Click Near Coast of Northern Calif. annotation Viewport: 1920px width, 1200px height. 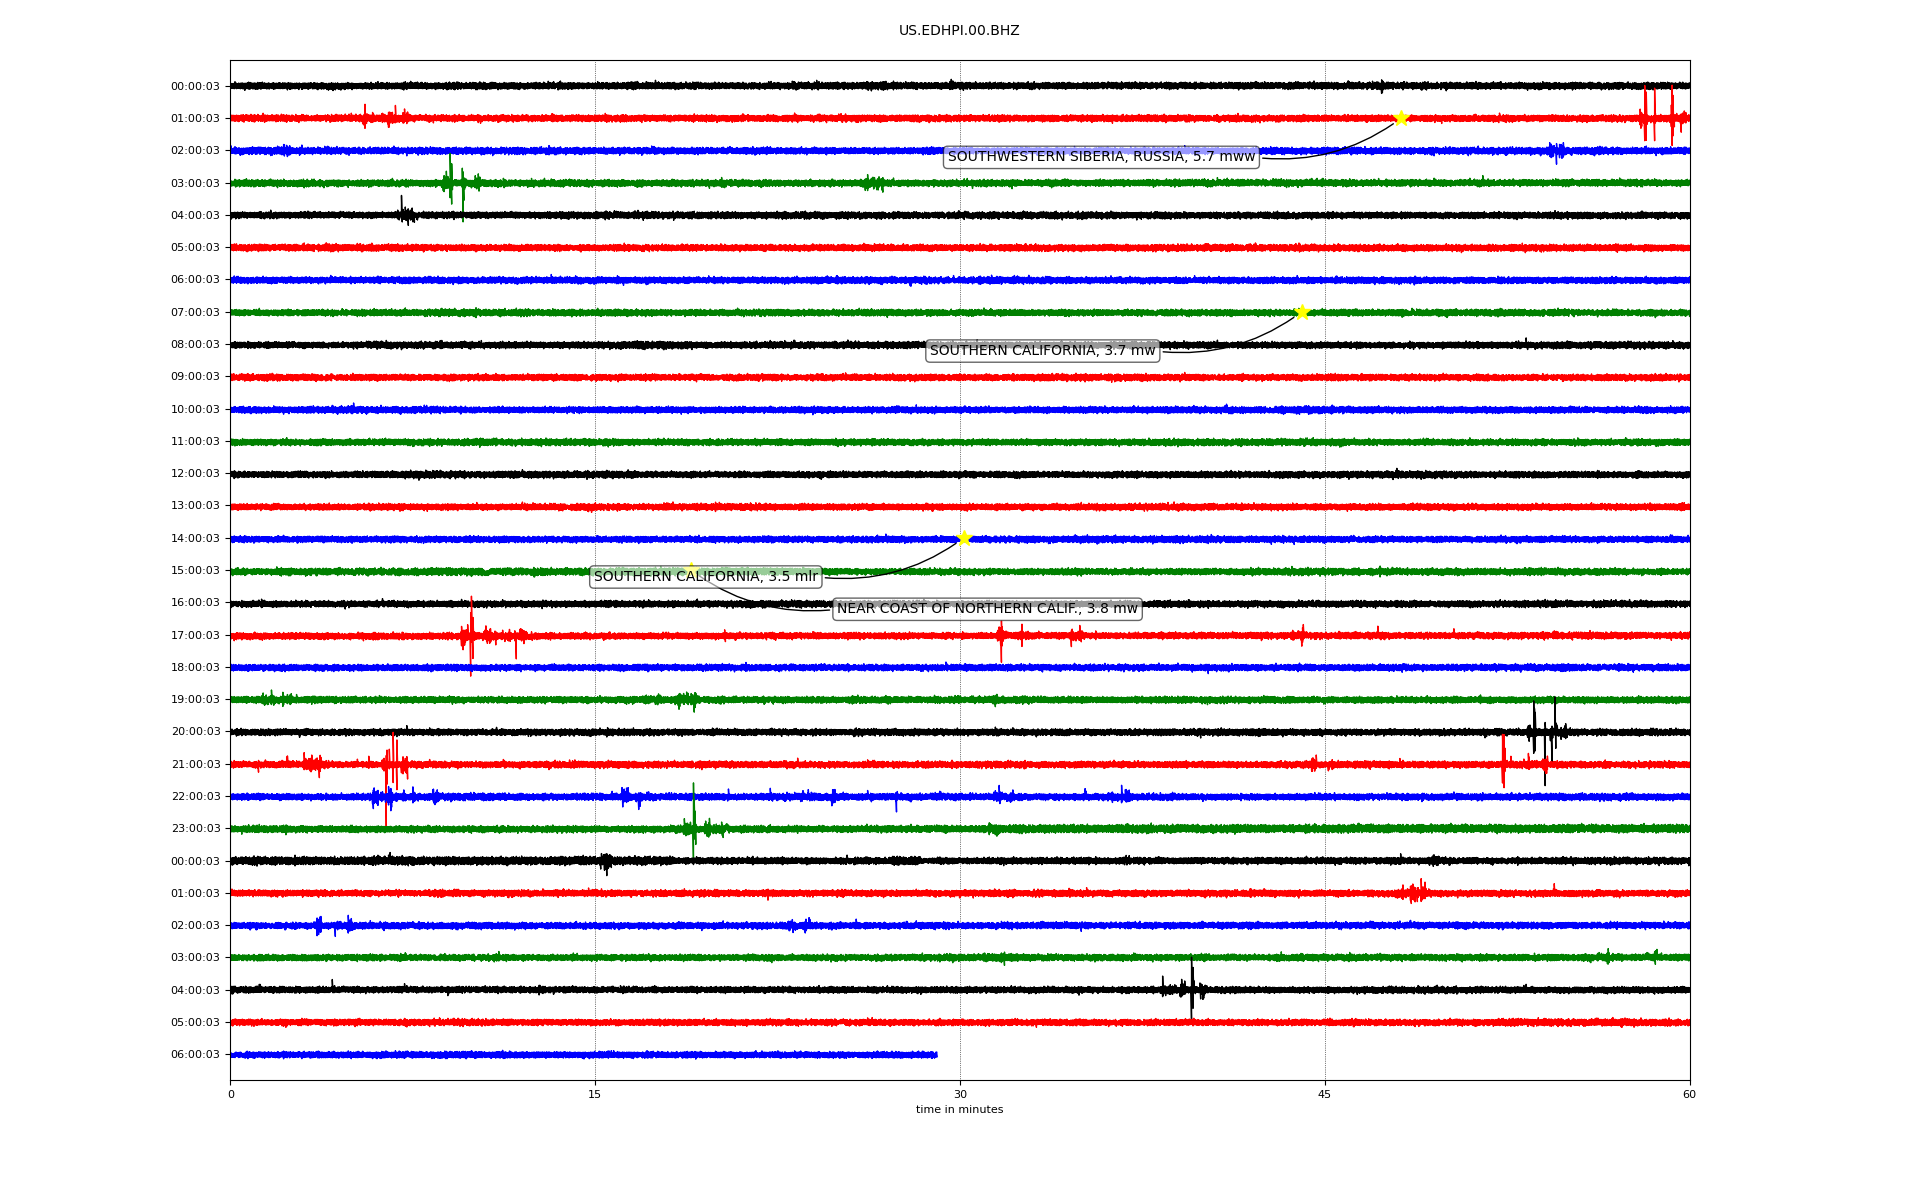[x=987, y=609]
